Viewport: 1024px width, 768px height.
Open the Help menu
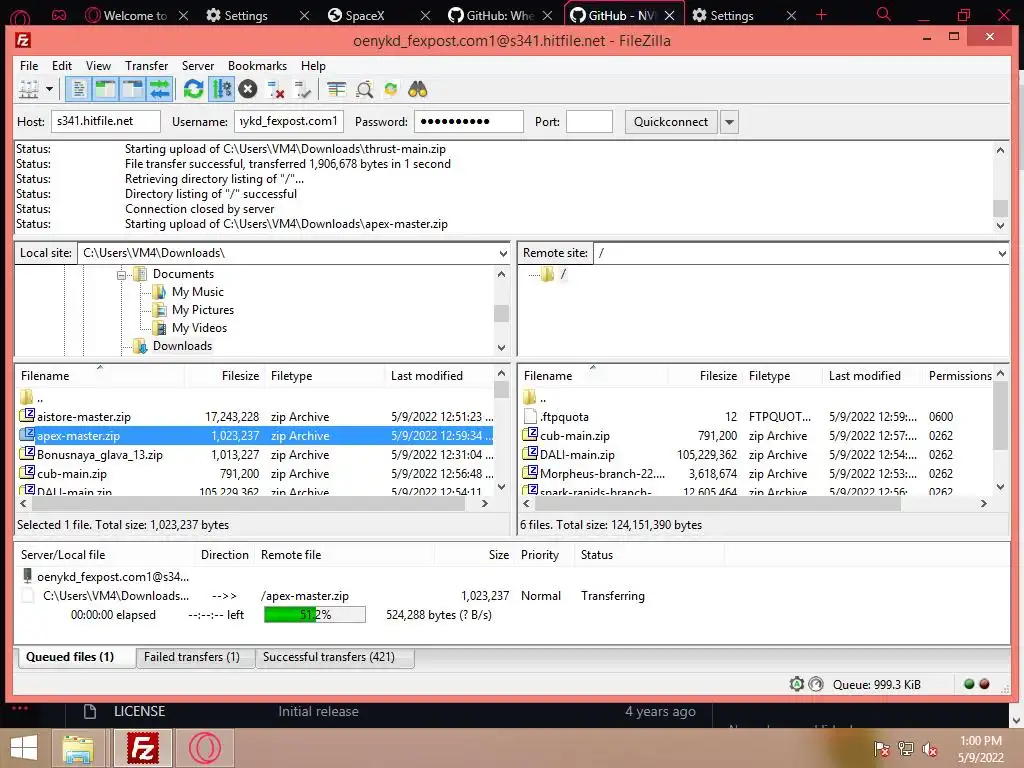tap(313, 65)
